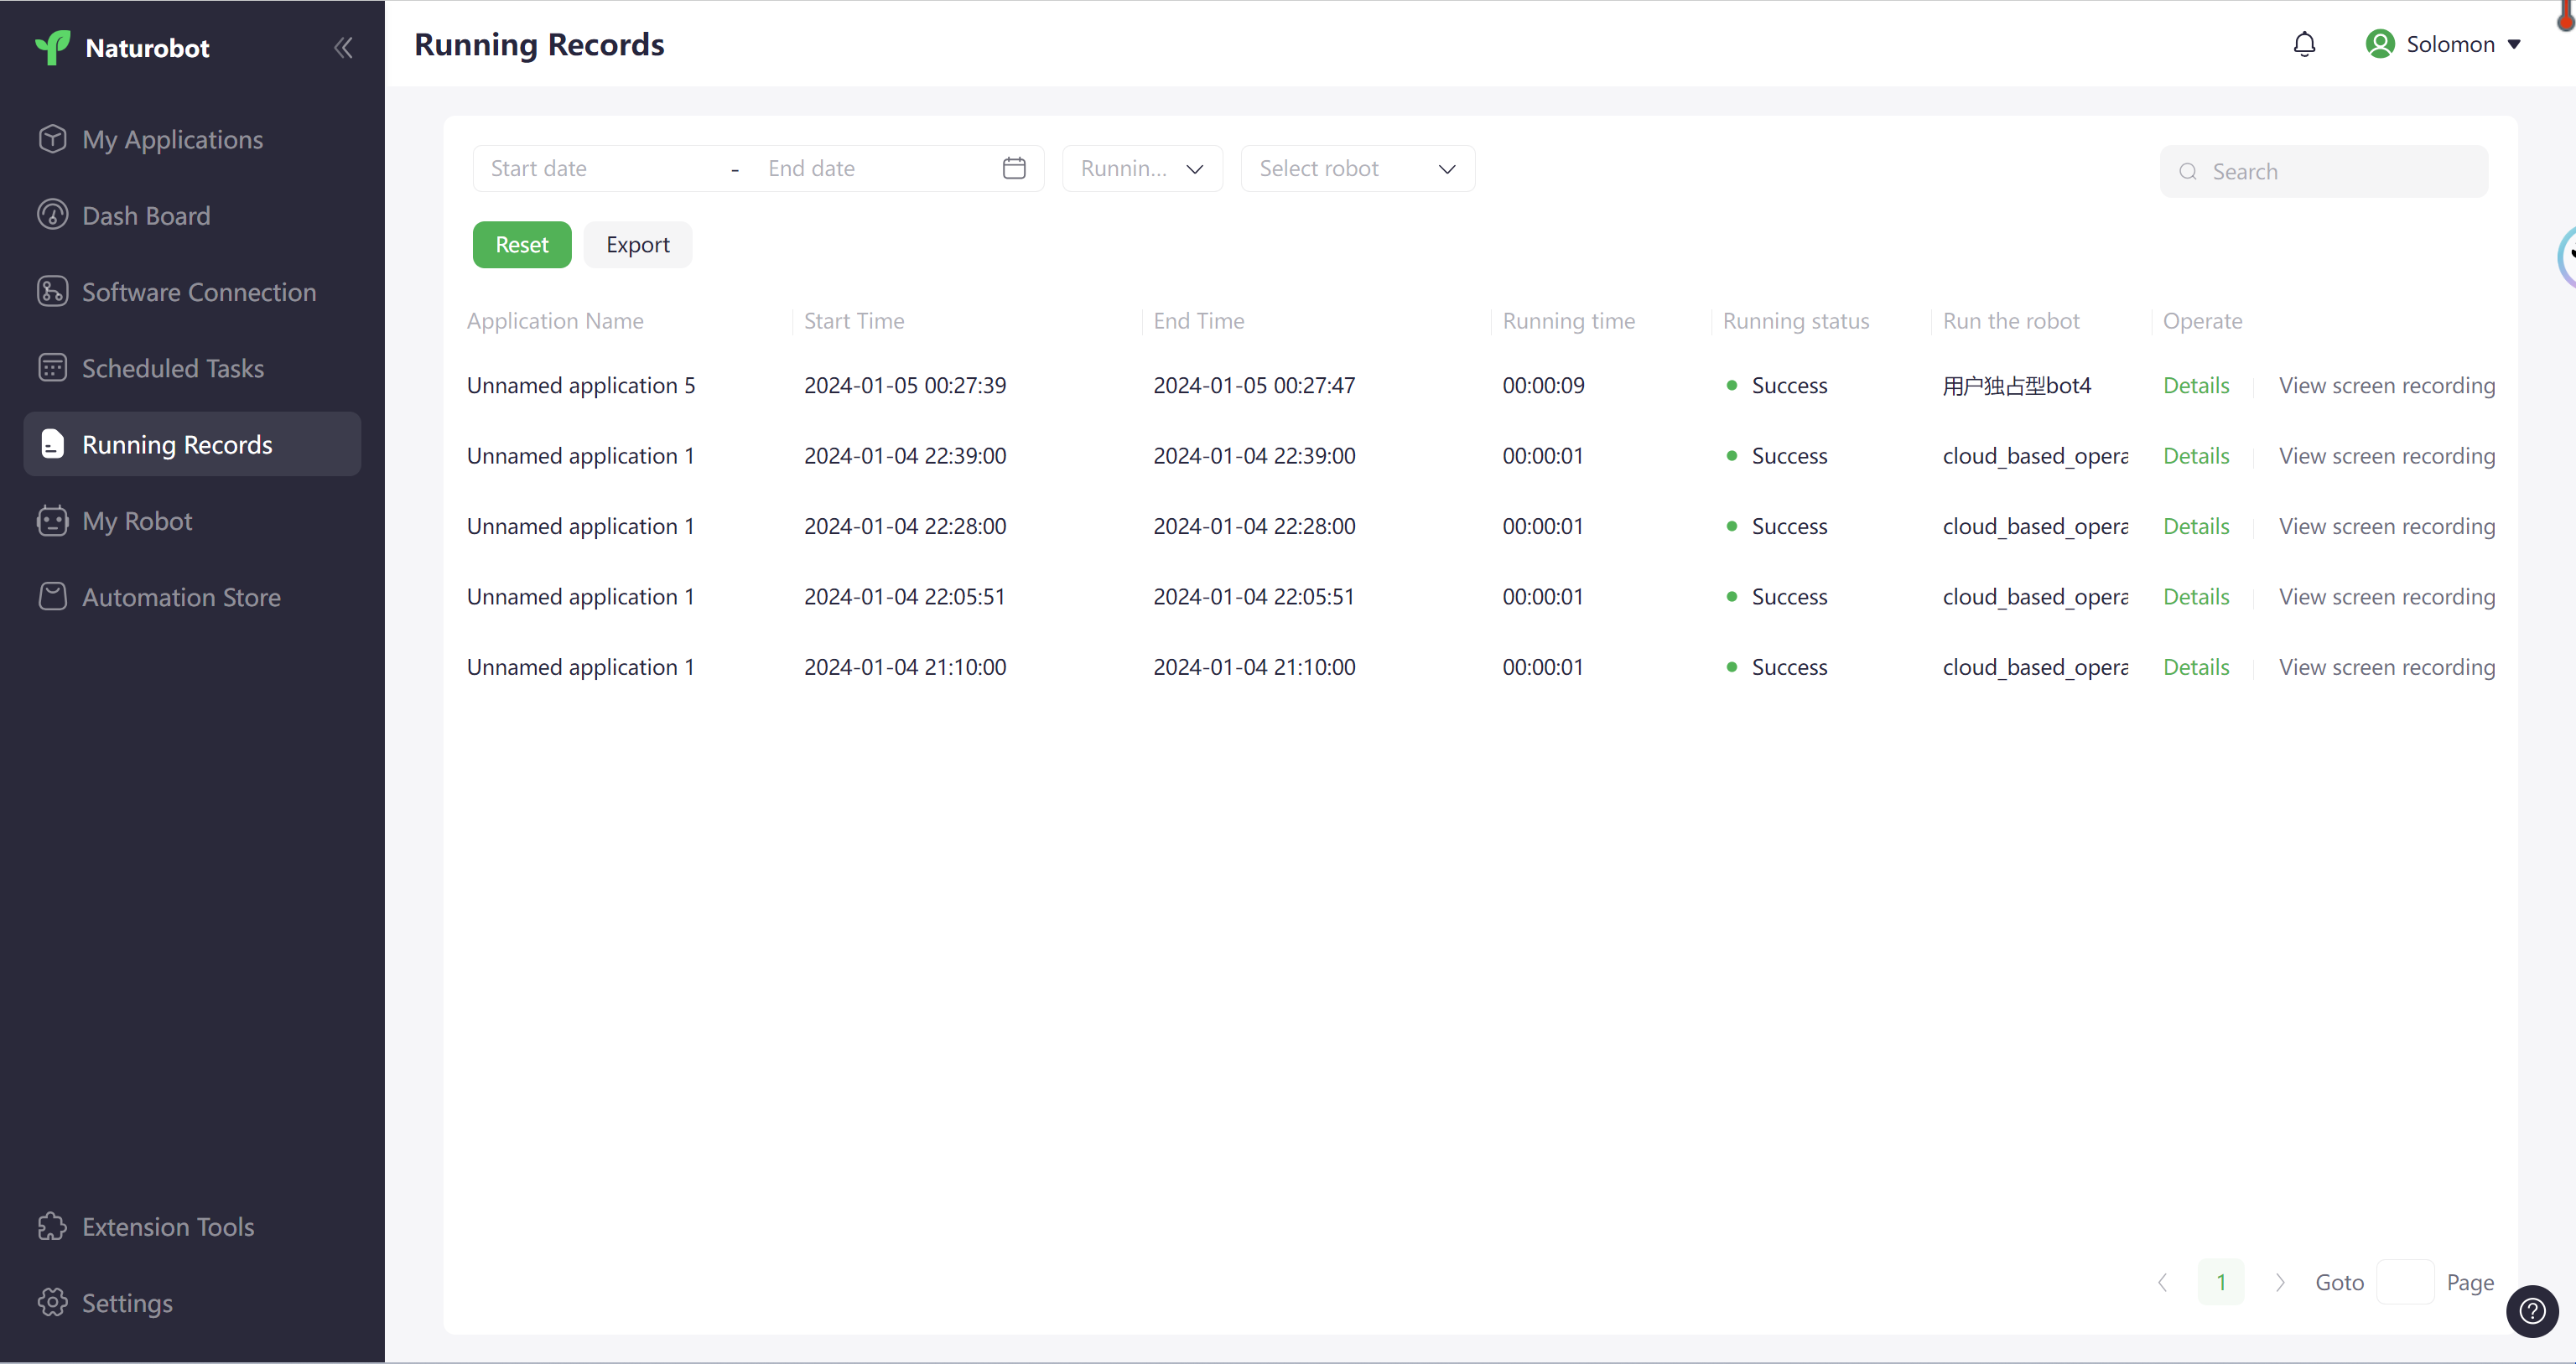Viewport: 2576px width, 1364px height.
Task: Visit the Automation Store
Action: pyautogui.click(x=192, y=596)
